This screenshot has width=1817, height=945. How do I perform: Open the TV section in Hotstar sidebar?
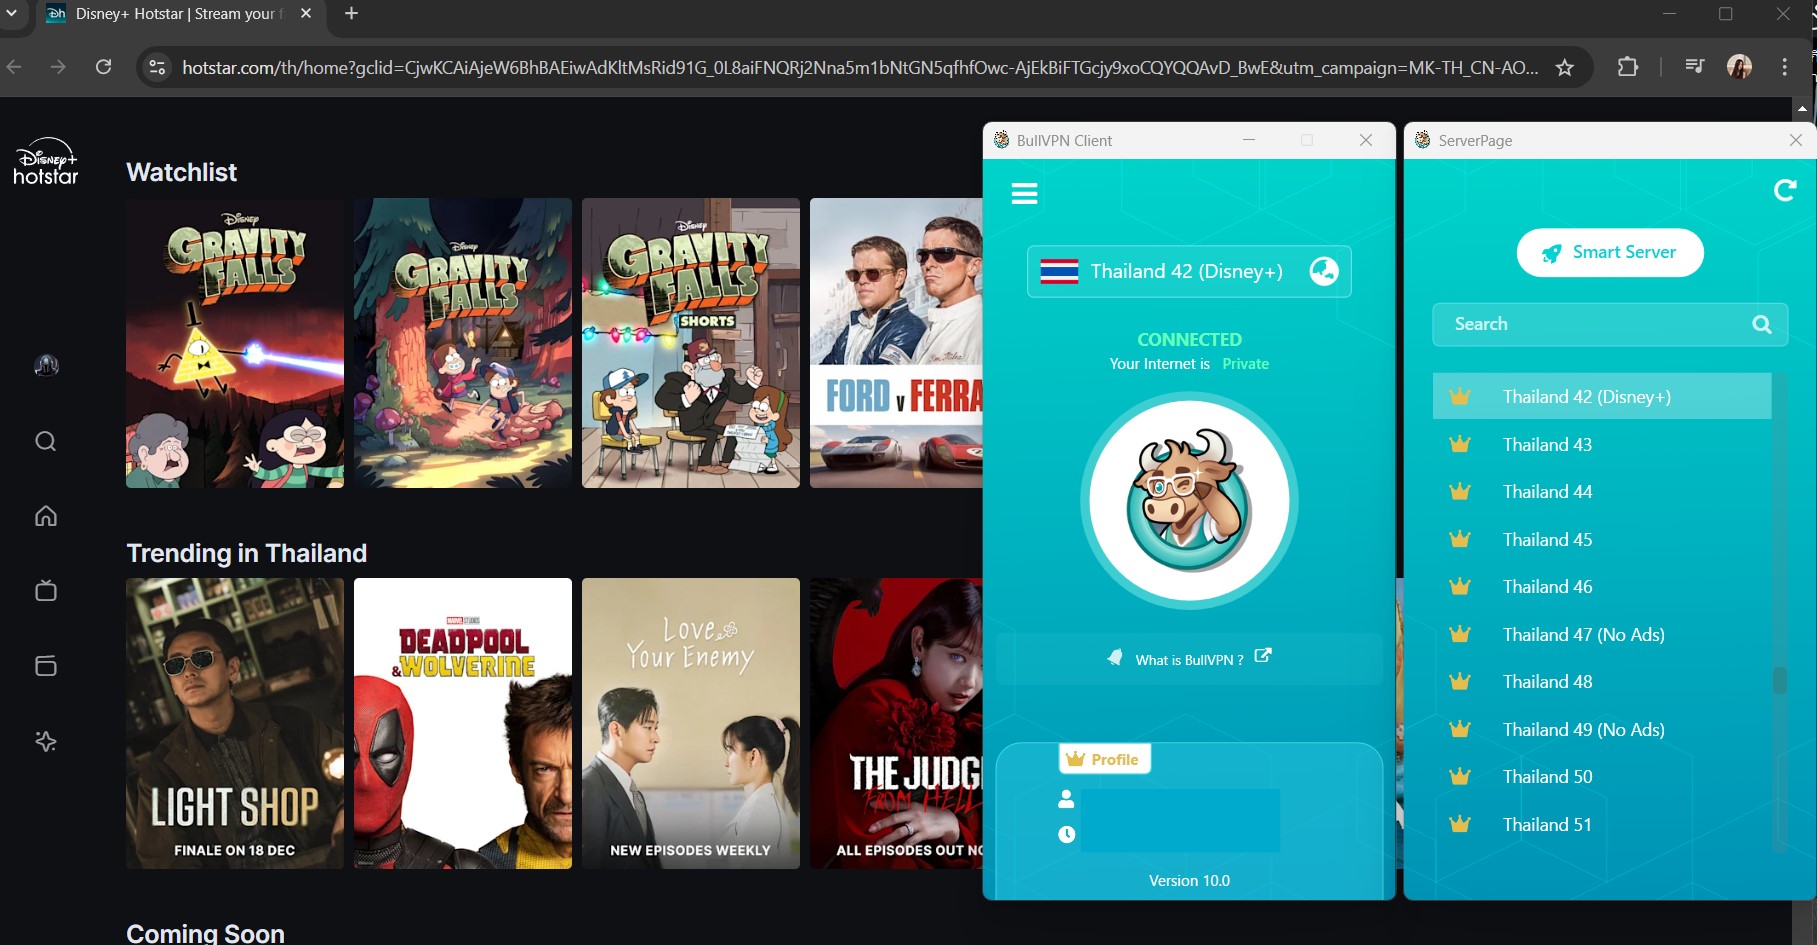[46, 590]
